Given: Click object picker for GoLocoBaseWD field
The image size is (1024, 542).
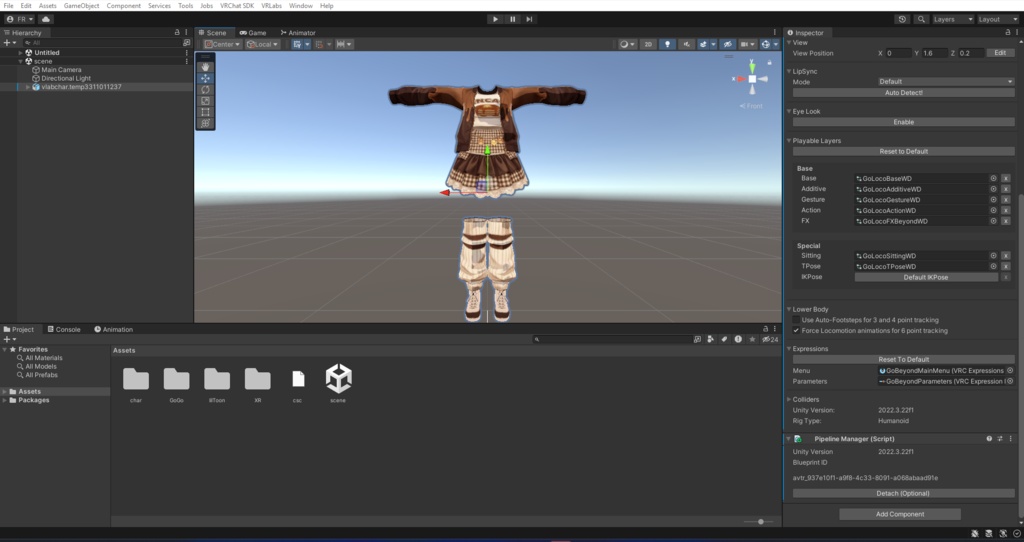Looking at the screenshot, I should point(993,178).
